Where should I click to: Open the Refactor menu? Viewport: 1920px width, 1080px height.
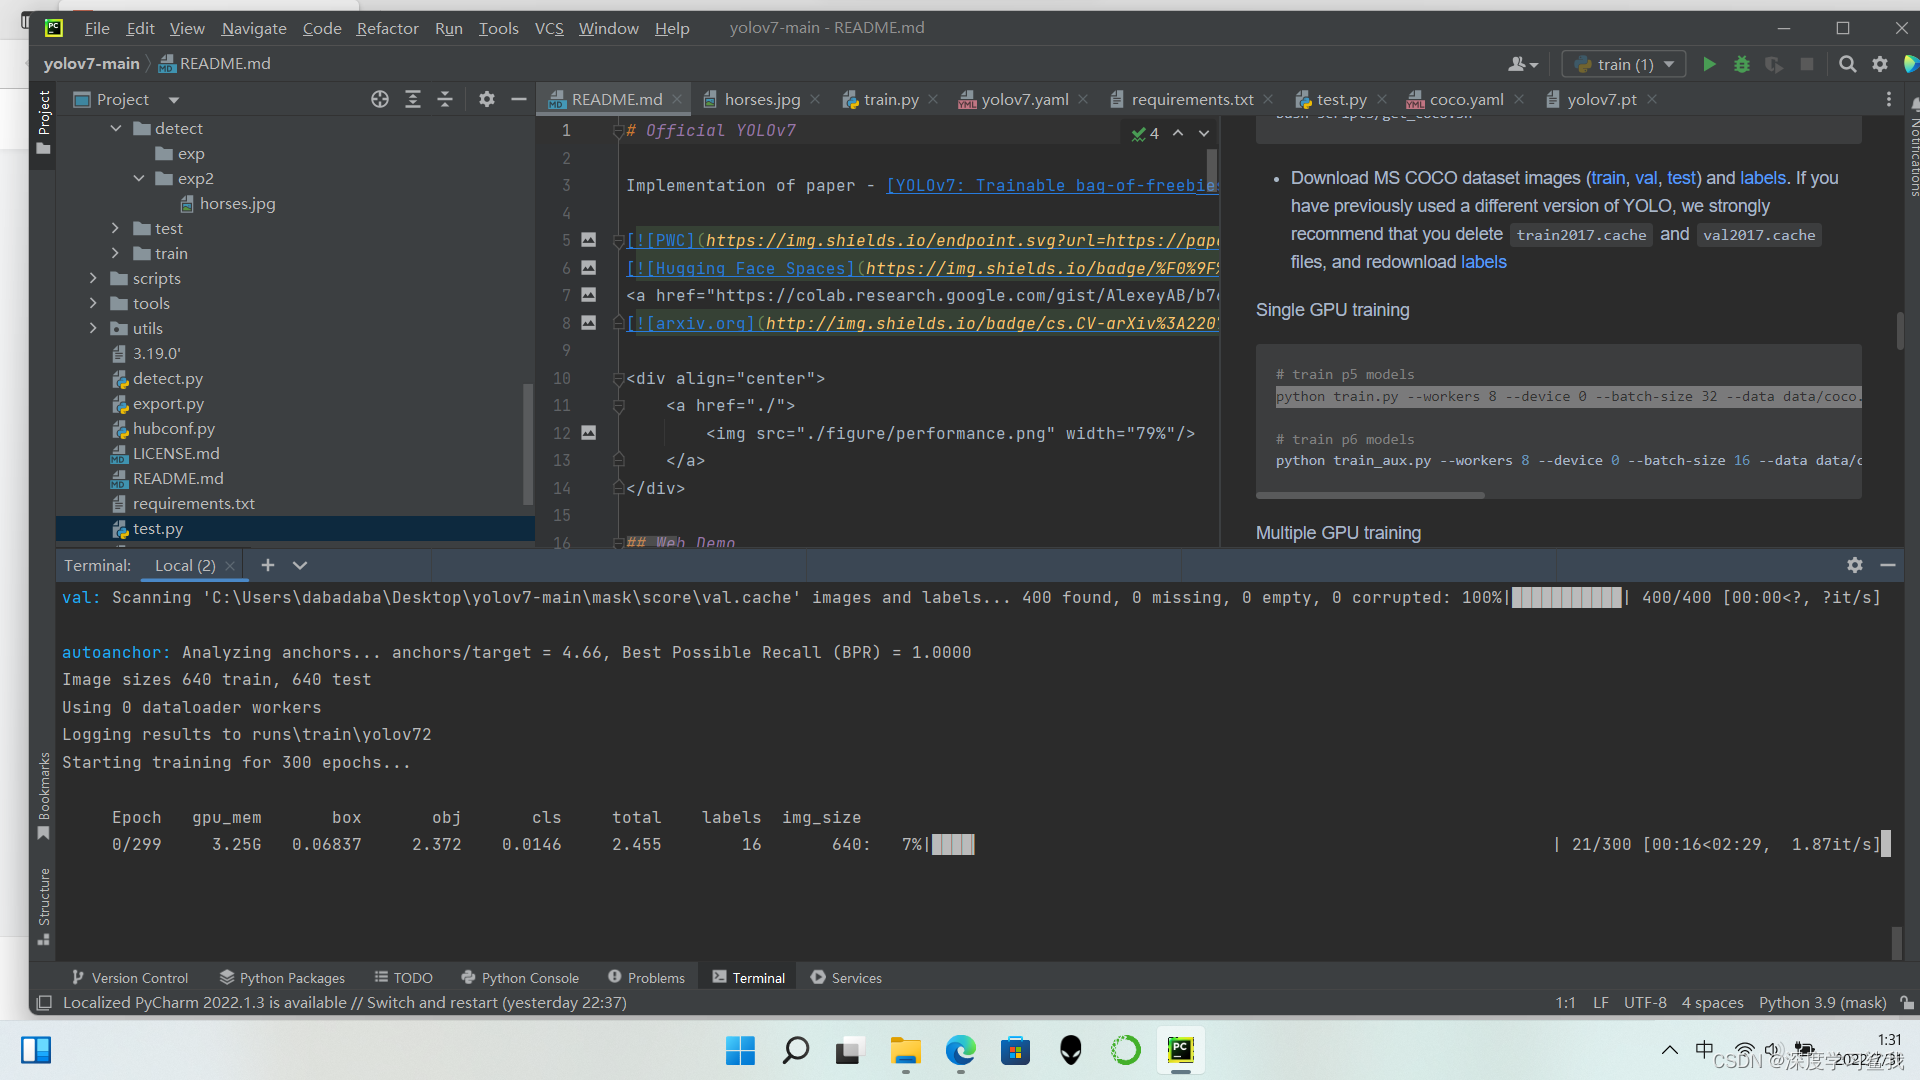coord(387,28)
